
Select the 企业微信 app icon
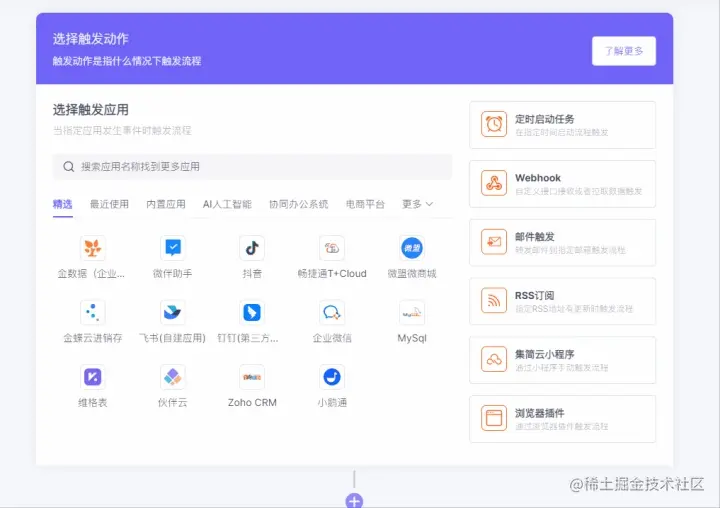[332, 312]
